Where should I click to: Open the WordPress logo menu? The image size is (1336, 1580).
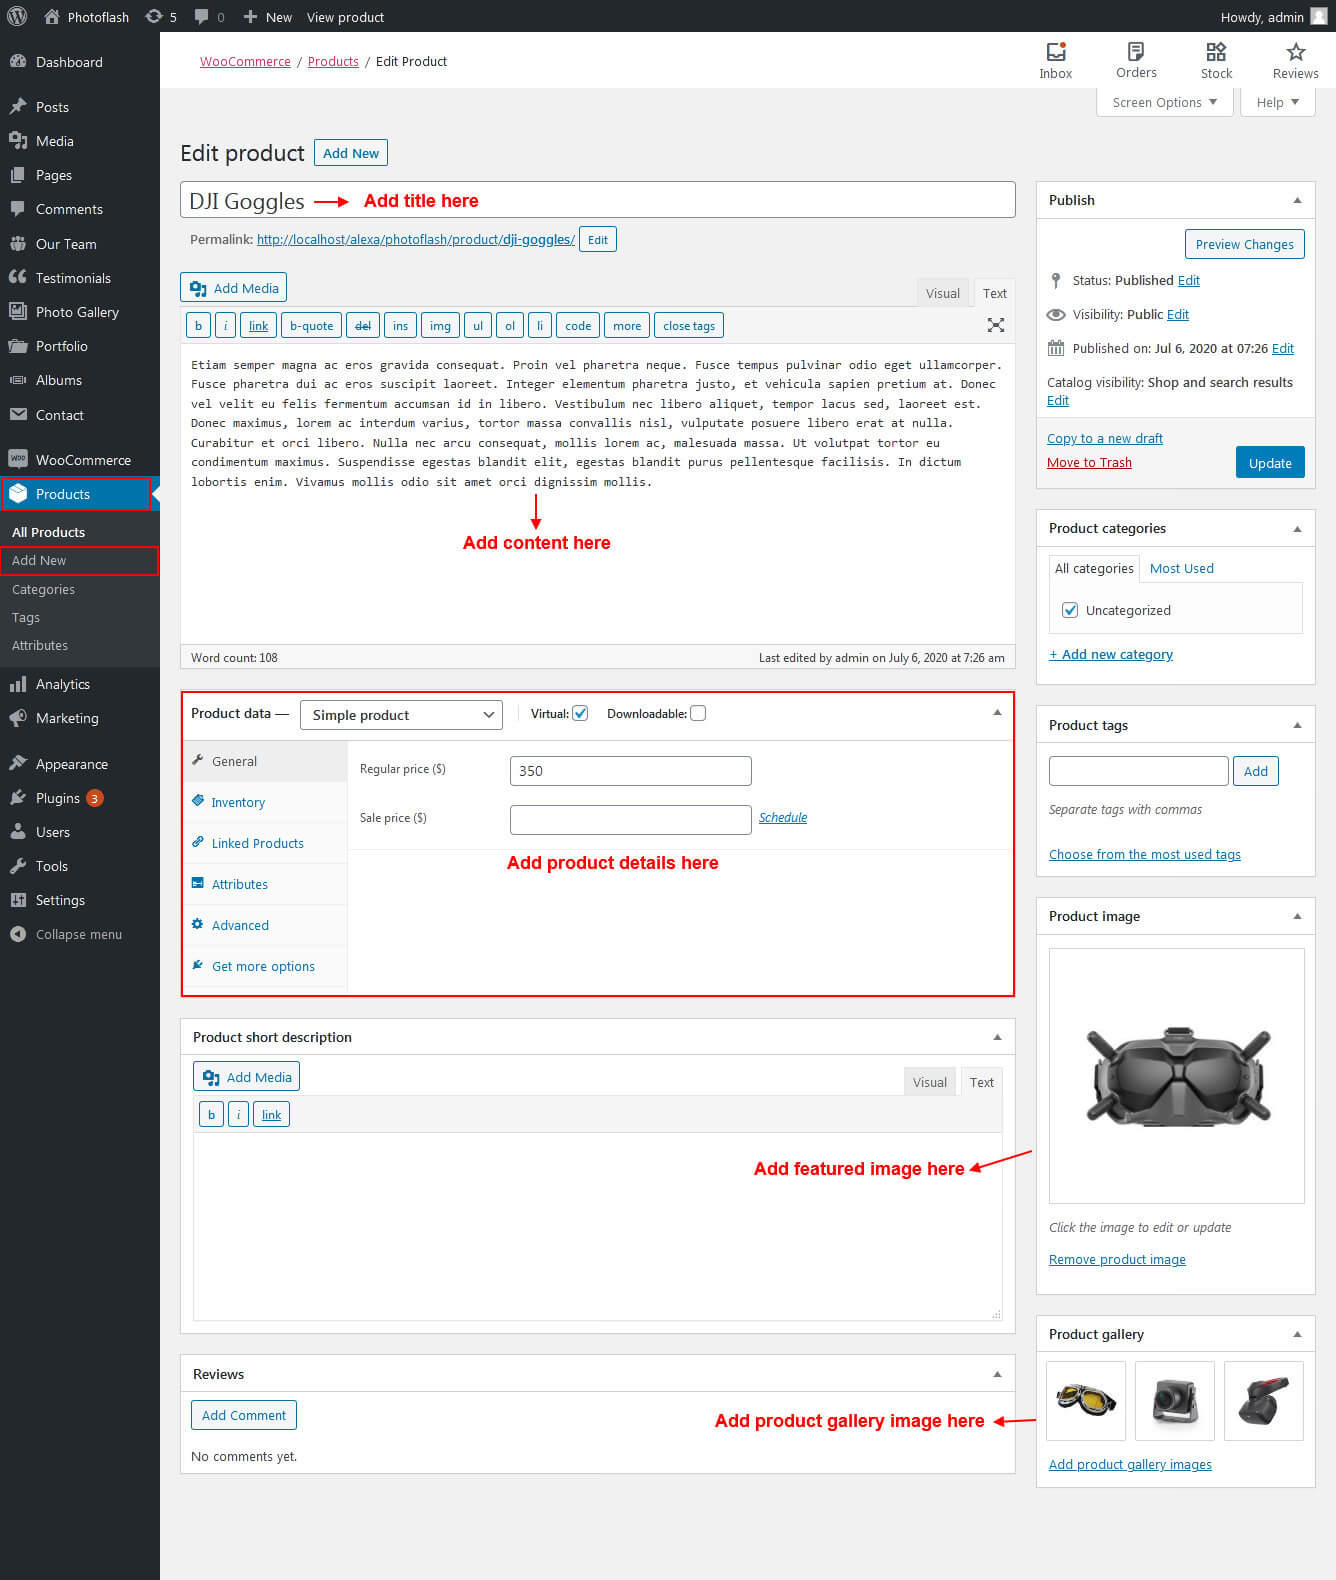pyautogui.click(x=17, y=16)
